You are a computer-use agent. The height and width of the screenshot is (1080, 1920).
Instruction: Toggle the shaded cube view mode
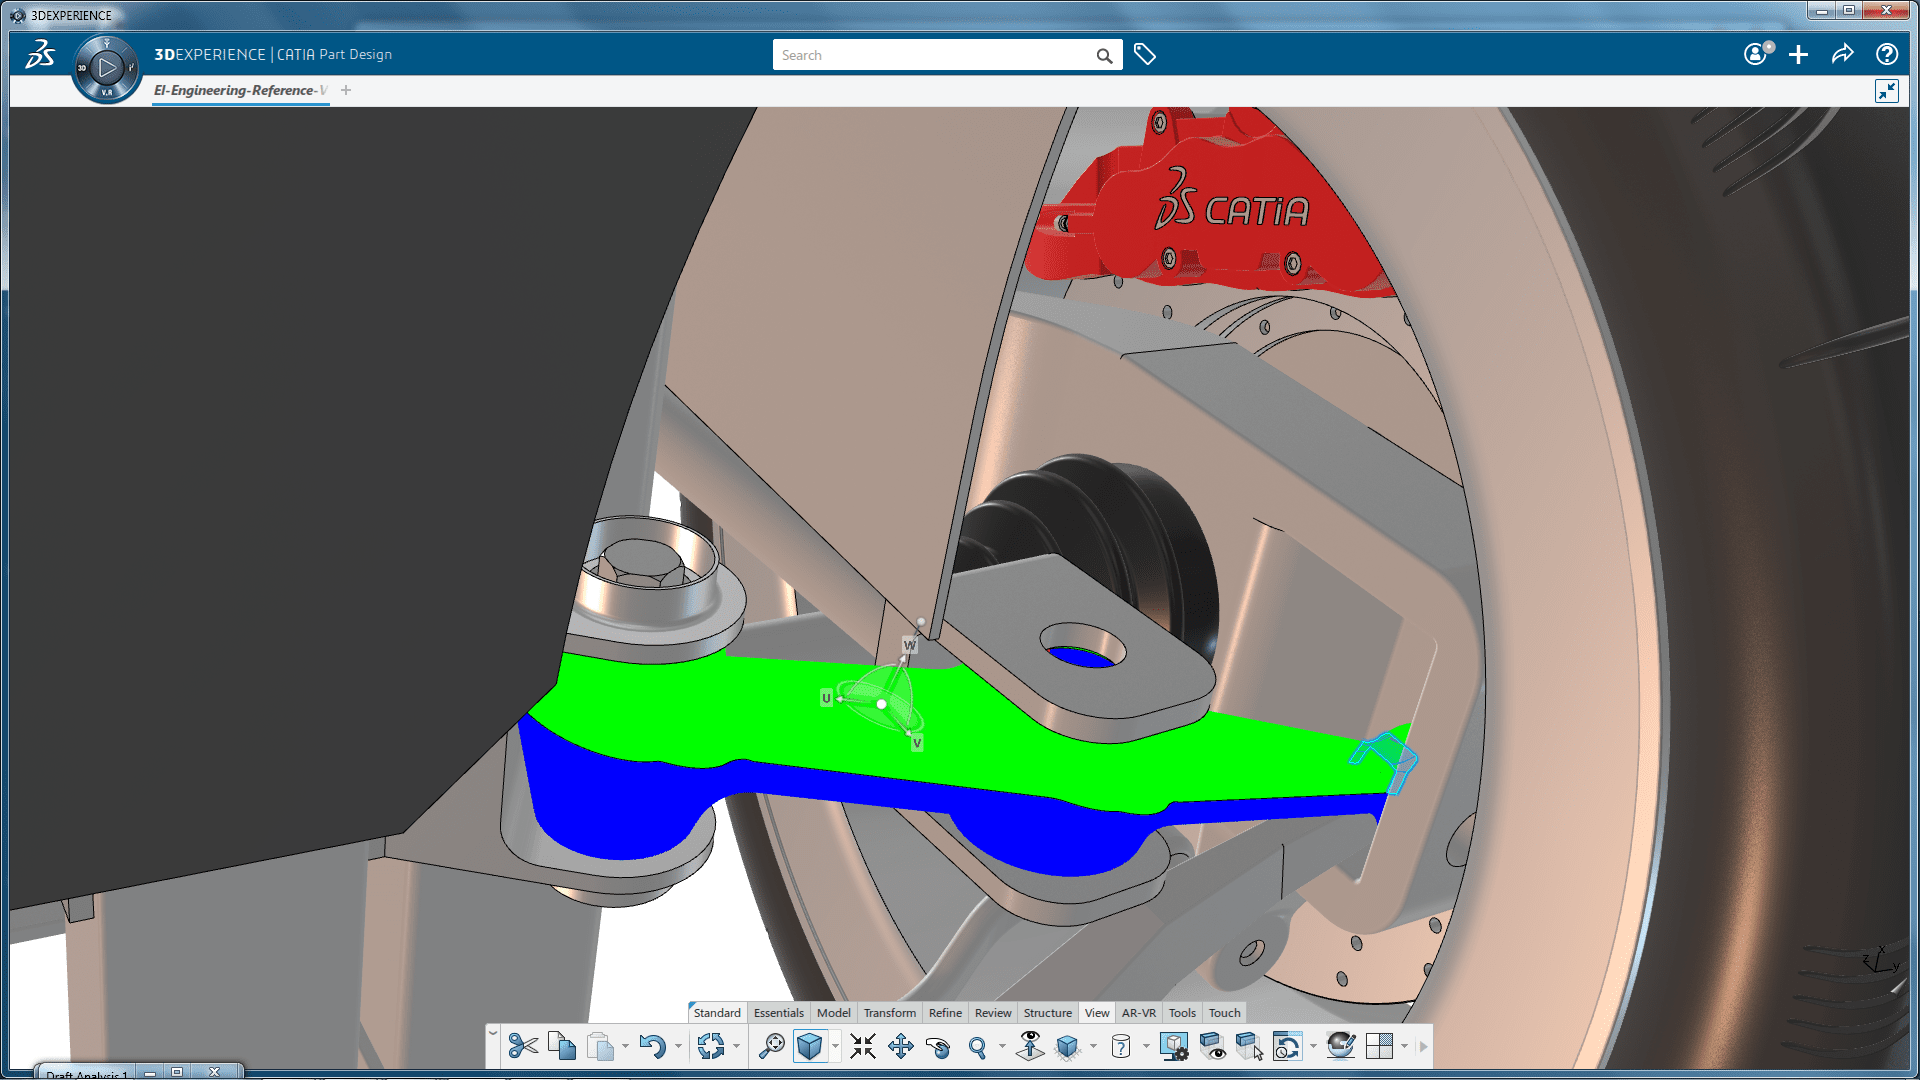(x=809, y=1046)
